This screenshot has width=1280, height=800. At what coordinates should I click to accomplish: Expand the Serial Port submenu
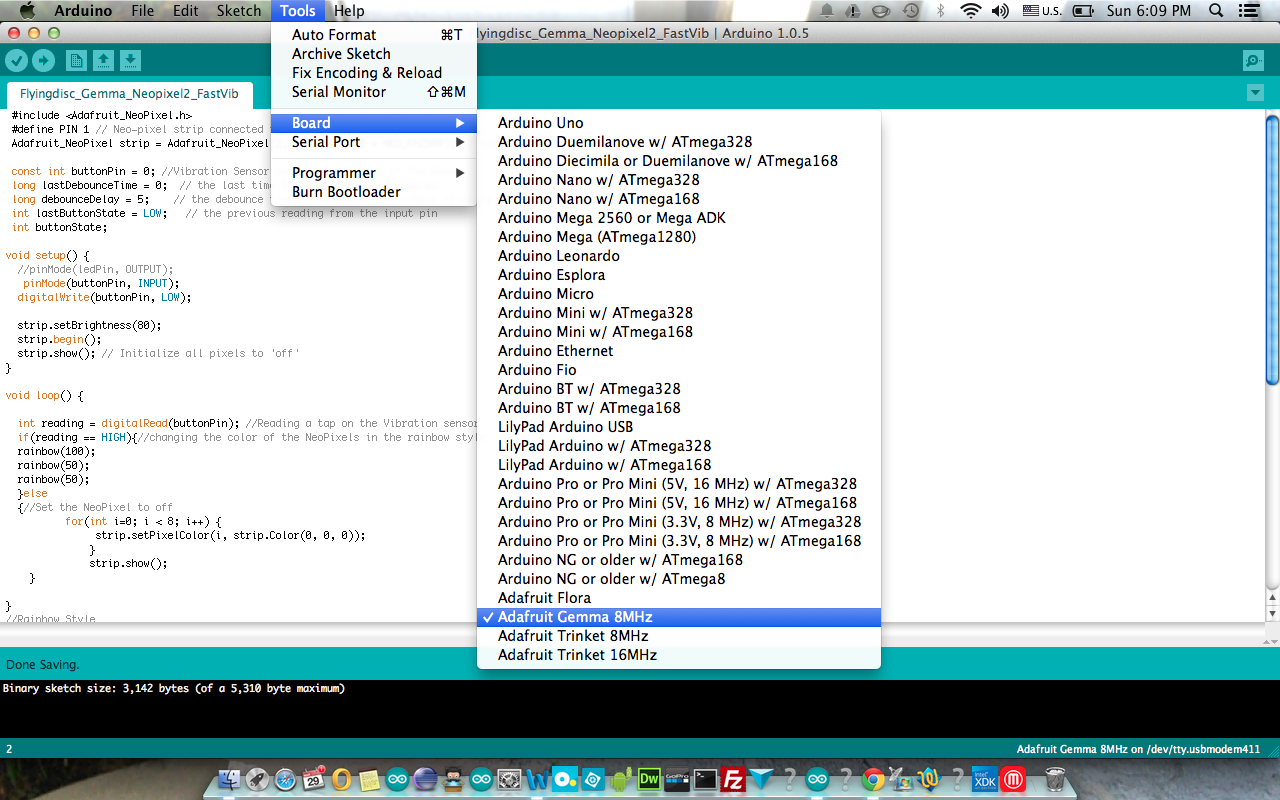(x=374, y=142)
